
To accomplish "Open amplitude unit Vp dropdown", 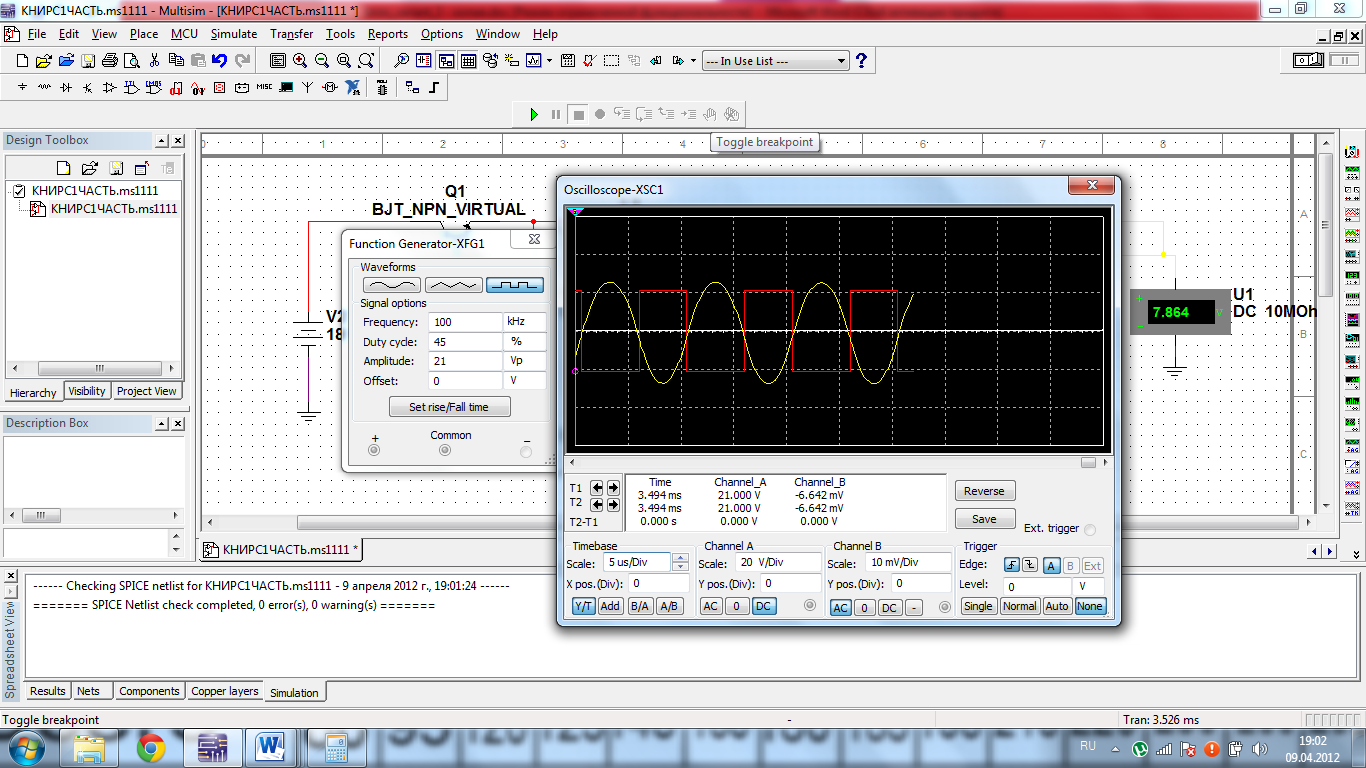I will (x=525, y=361).
